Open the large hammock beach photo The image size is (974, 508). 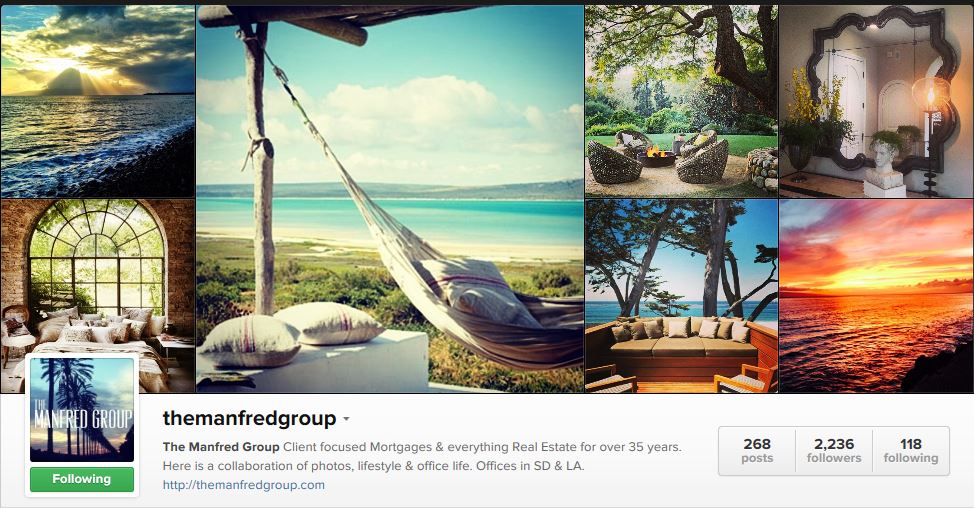click(390, 199)
